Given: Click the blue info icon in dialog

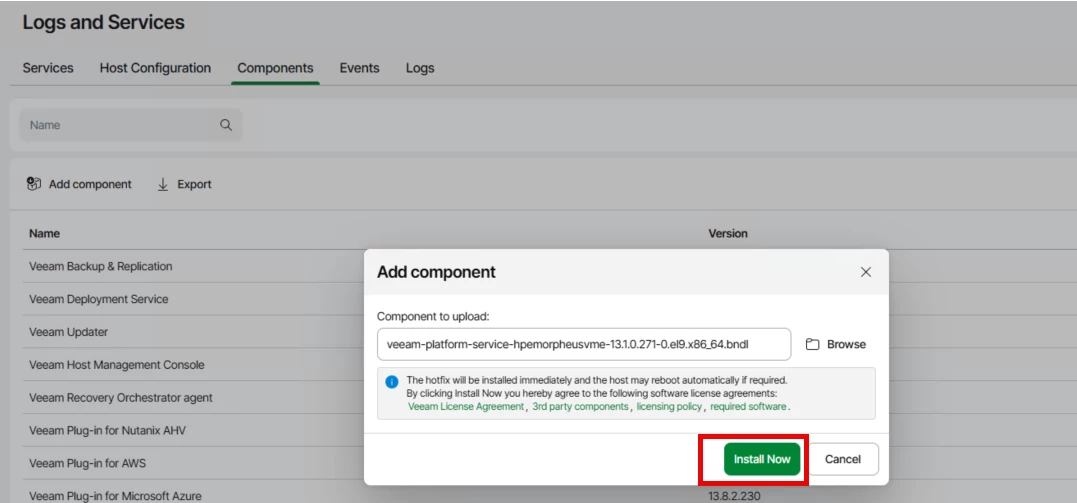Looking at the screenshot, I should (x=392, y=381).
